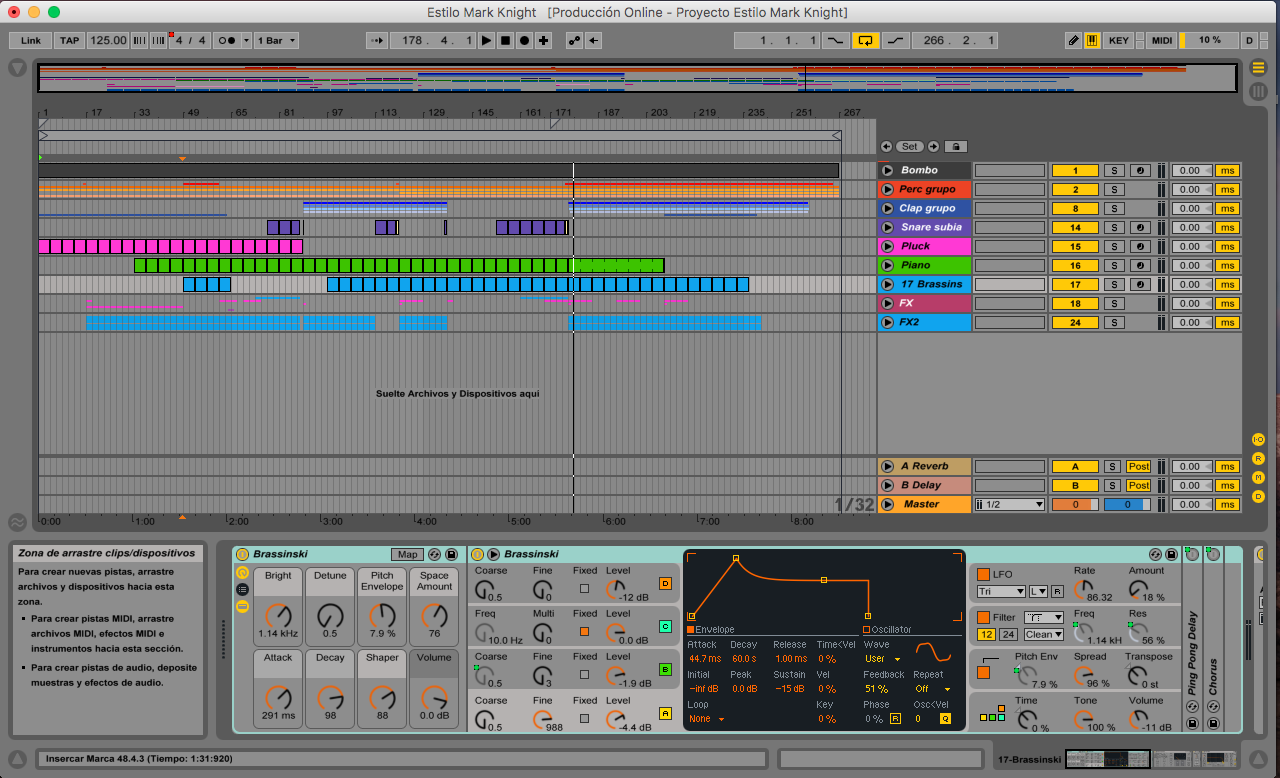
Task: Select 24 dB filter slope
Action: pyautogui.click(x=1008, y=634)
